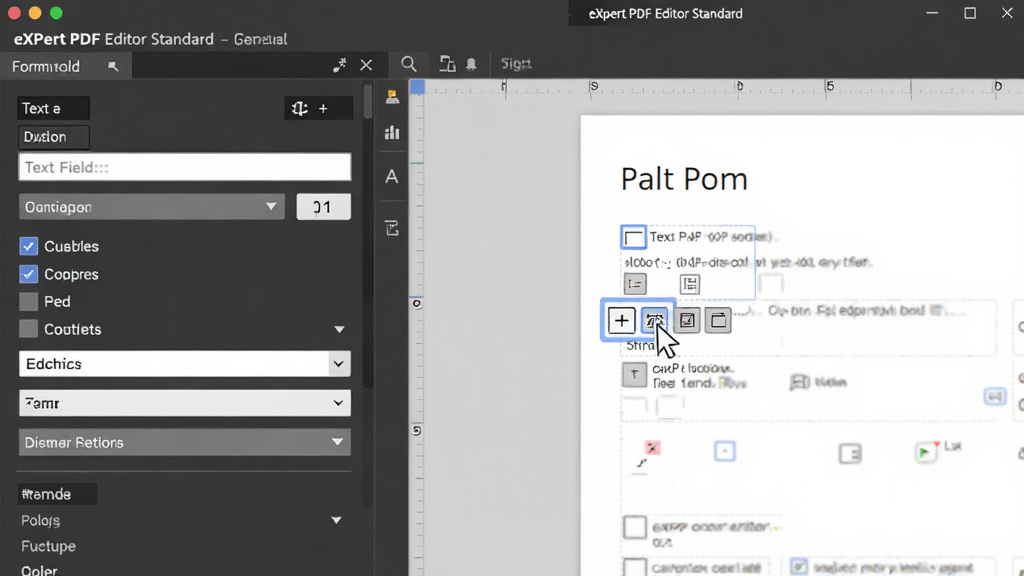Enable the Coutiets checkbox

coord(28,329)
